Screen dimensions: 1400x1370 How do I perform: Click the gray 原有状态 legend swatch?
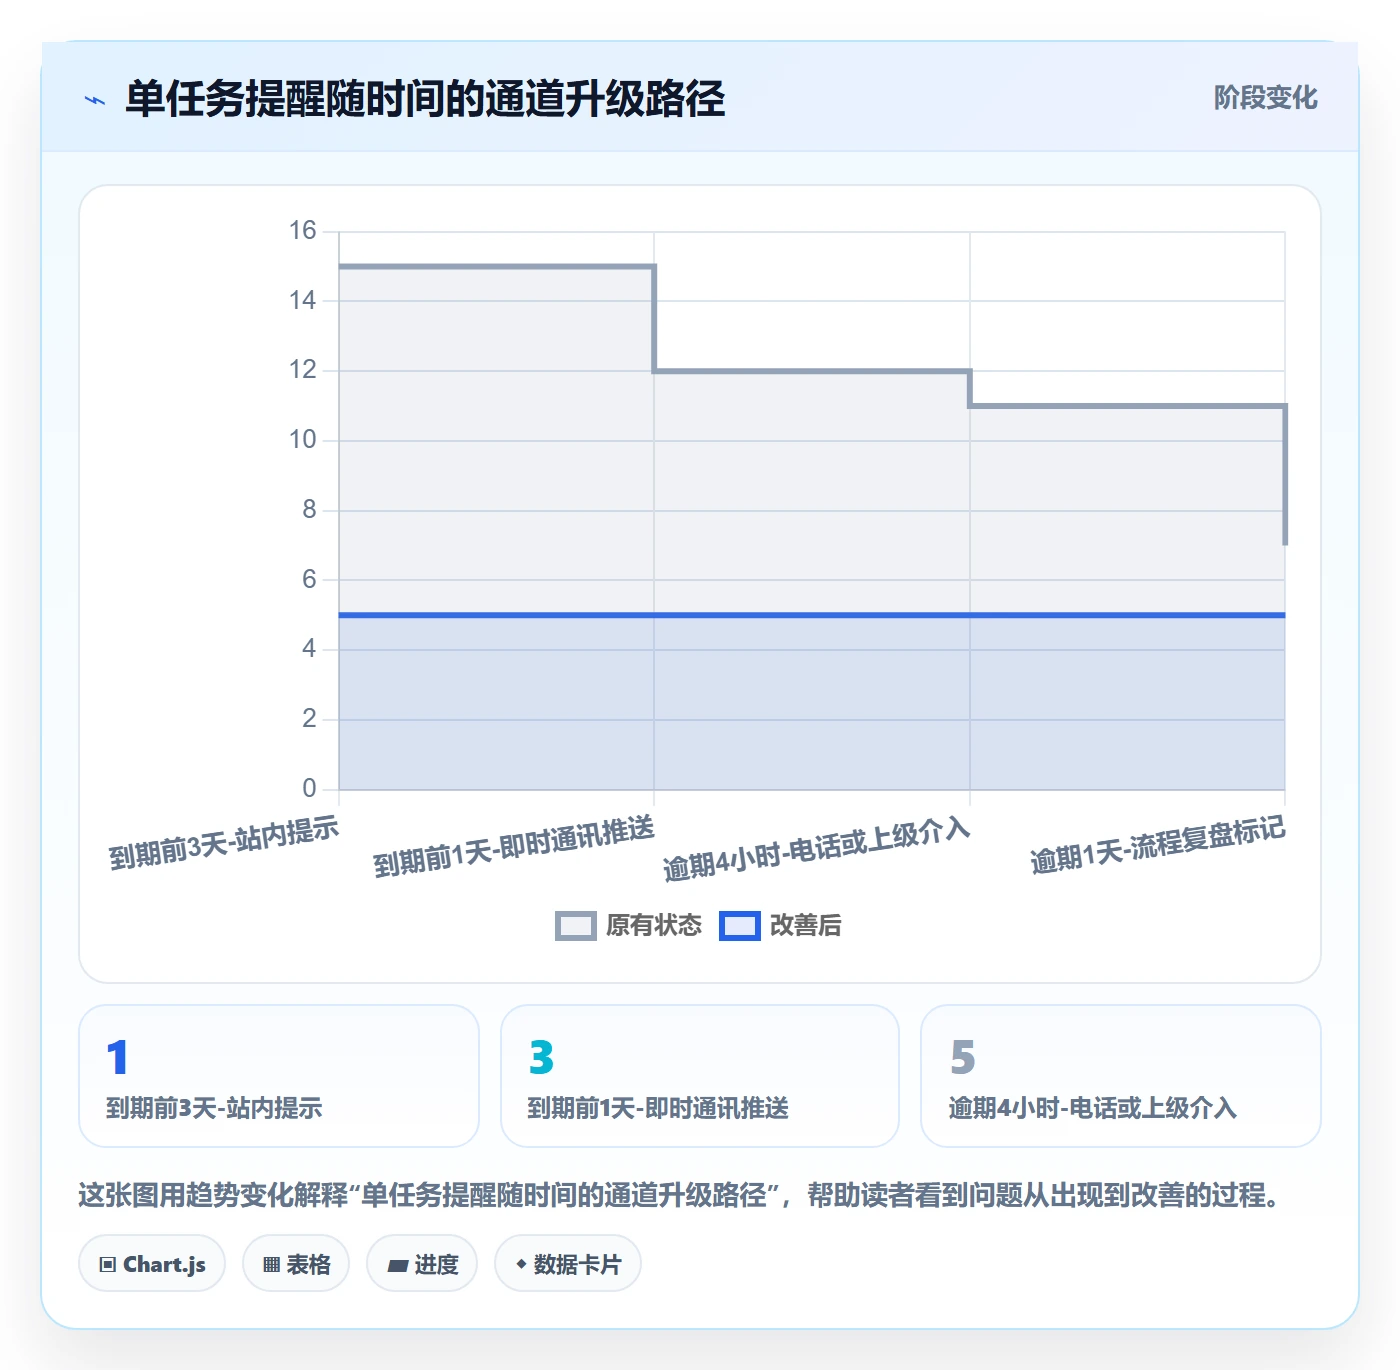coord(576,926)
